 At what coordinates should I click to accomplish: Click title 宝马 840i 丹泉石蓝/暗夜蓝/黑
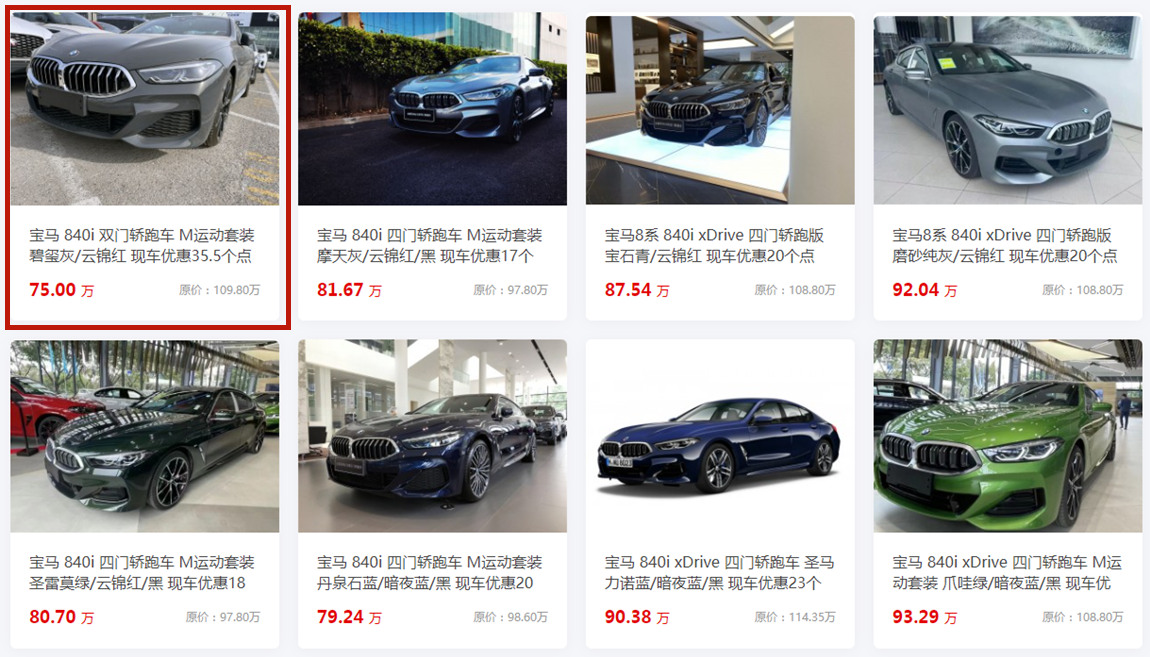coord(429,573)
